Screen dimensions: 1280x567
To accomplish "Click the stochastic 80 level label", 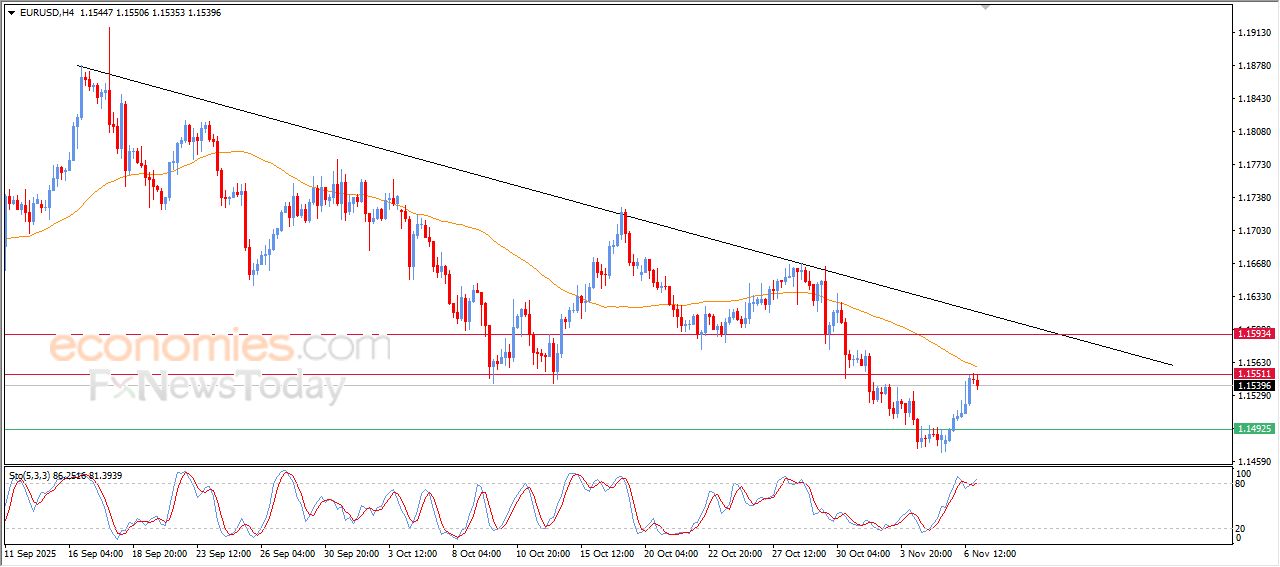I will (1241, 484).
